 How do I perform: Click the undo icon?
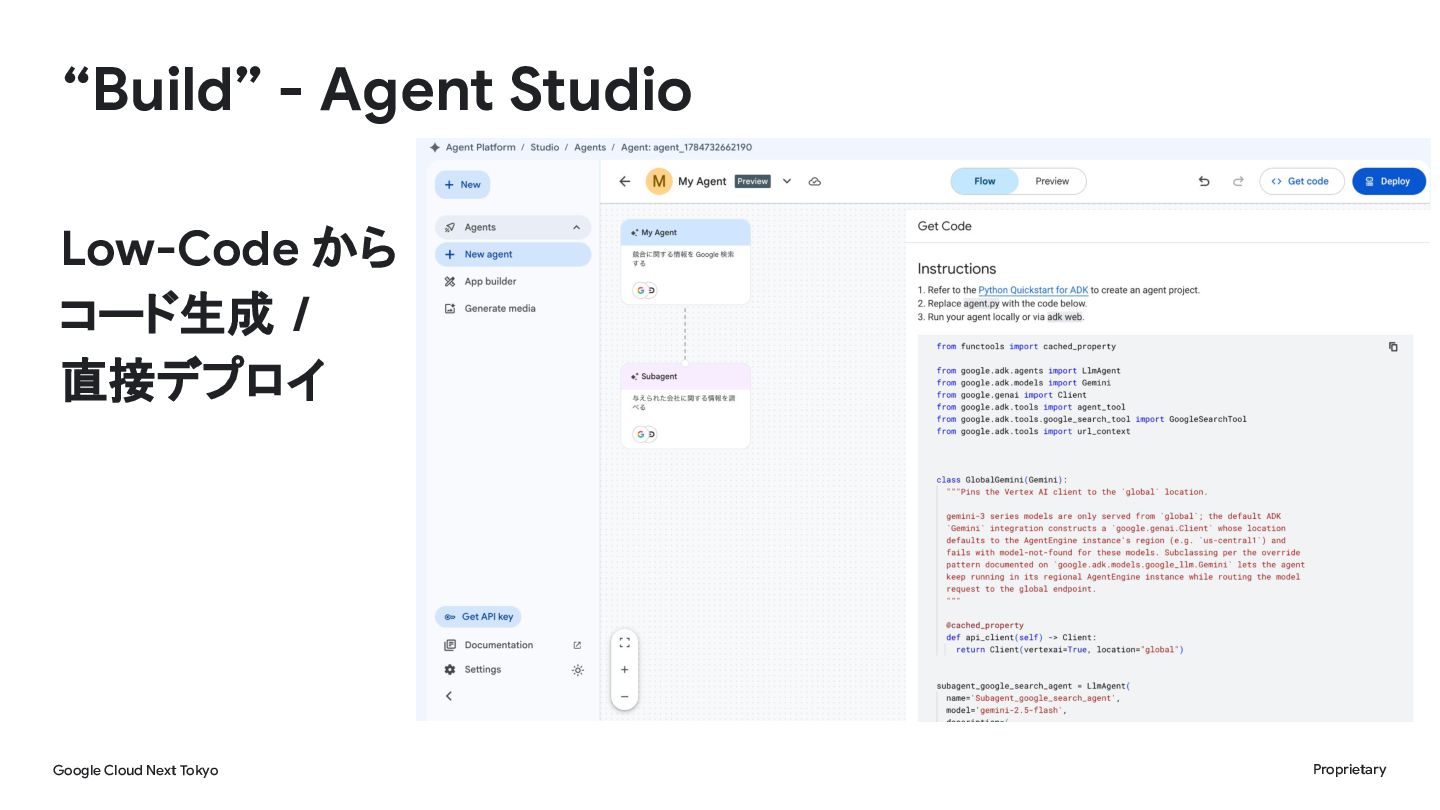pos(1204,182)
